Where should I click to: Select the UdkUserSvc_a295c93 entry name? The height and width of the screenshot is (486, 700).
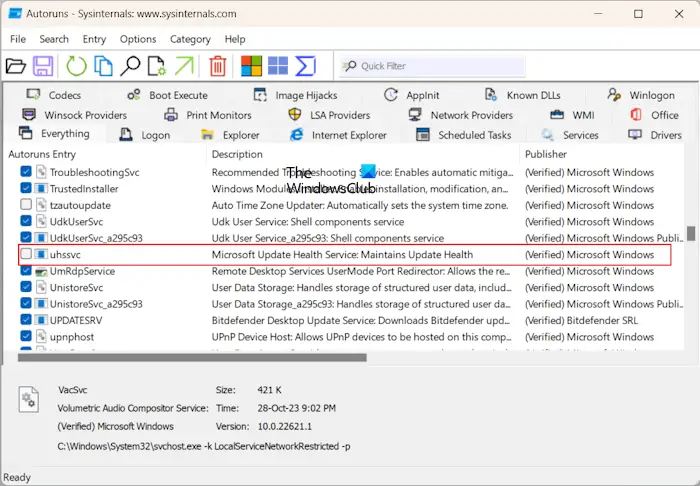coord(96,238)
